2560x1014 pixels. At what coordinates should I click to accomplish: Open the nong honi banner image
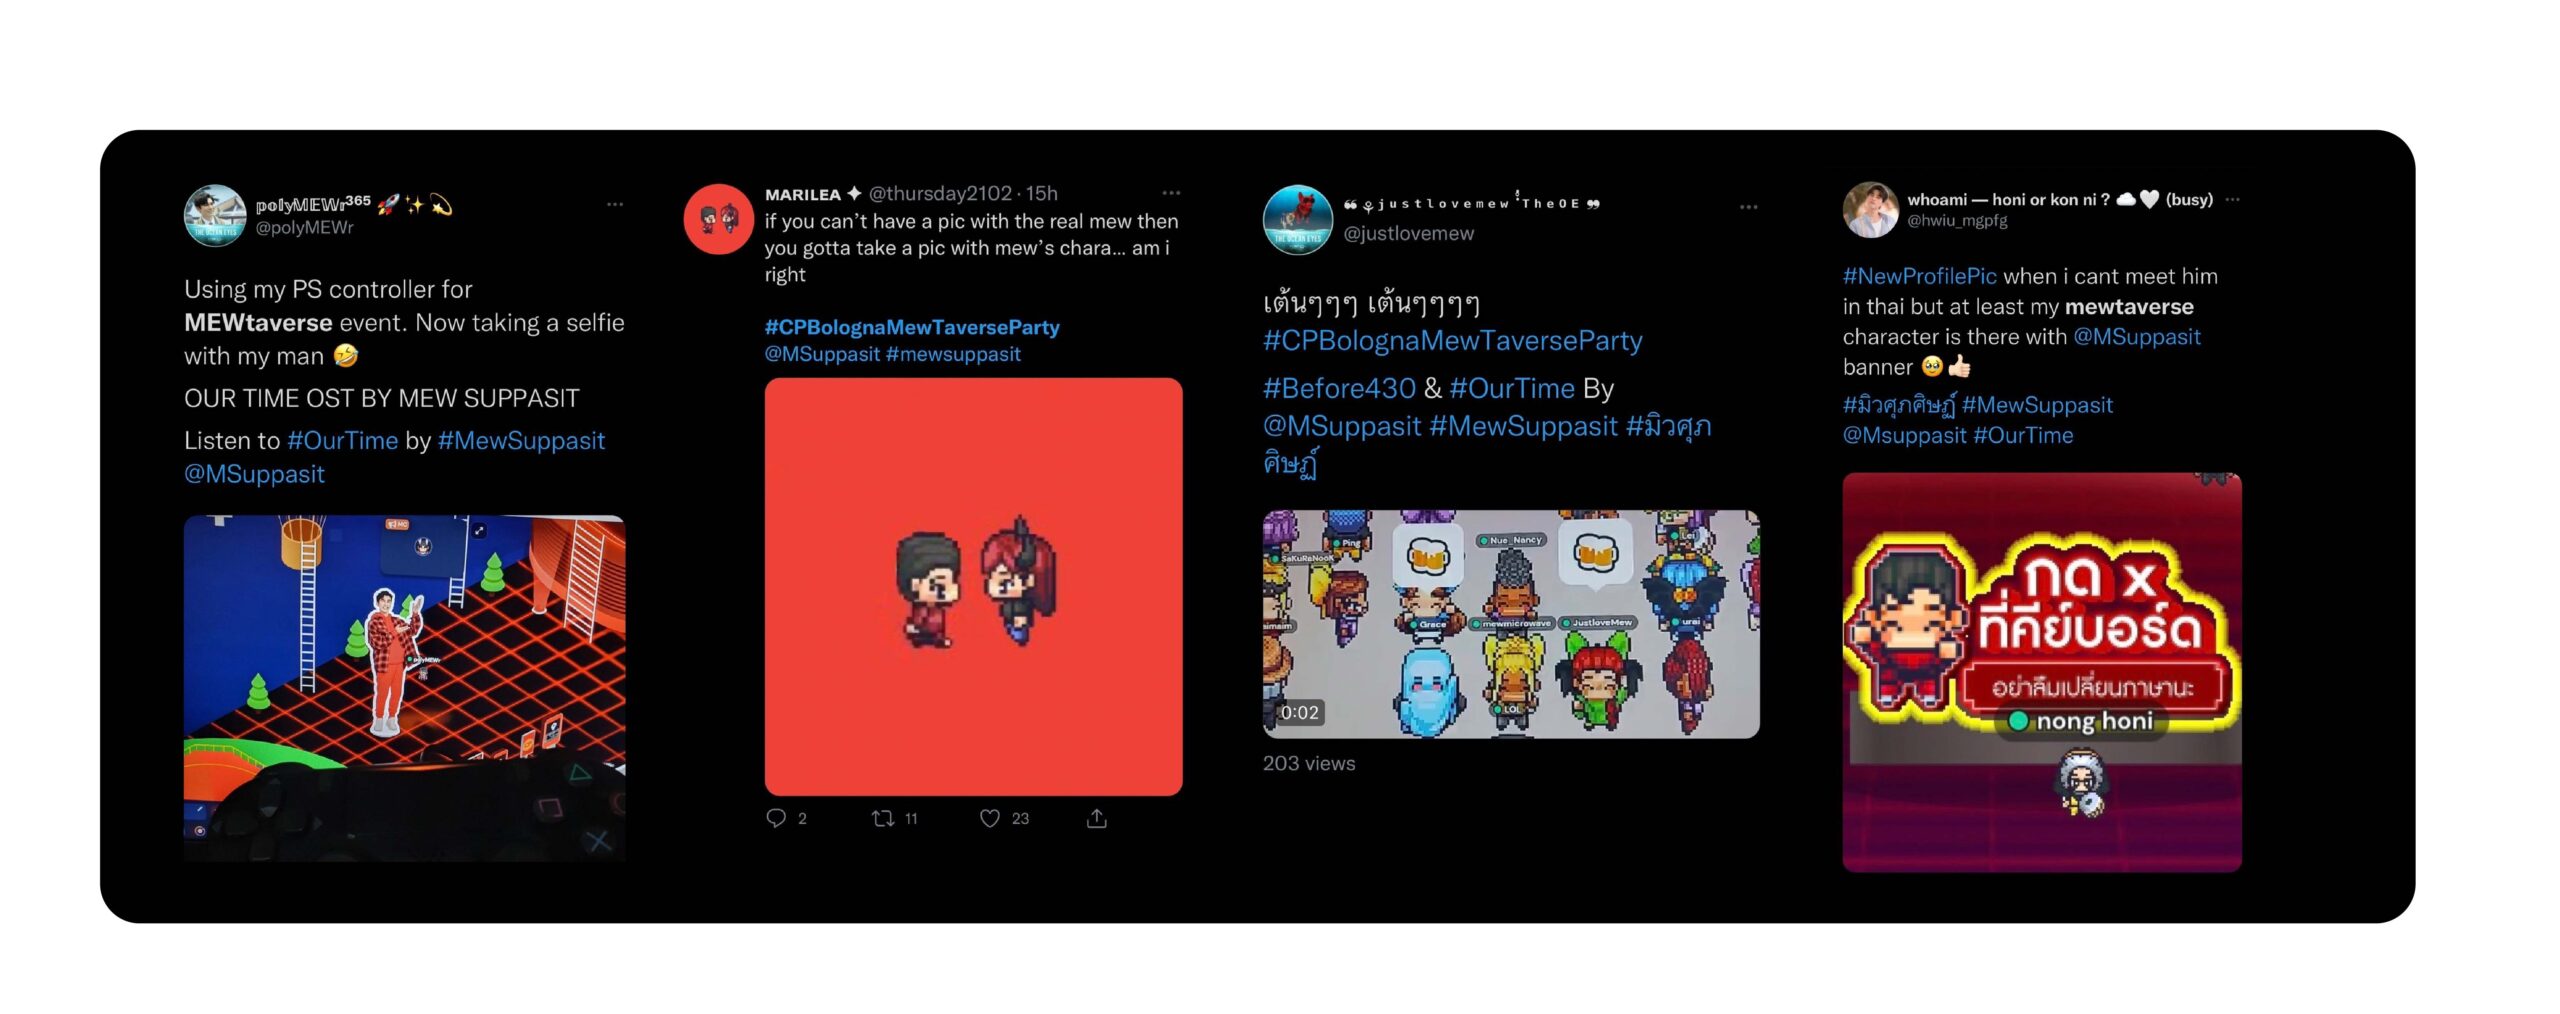[2042, 672]
